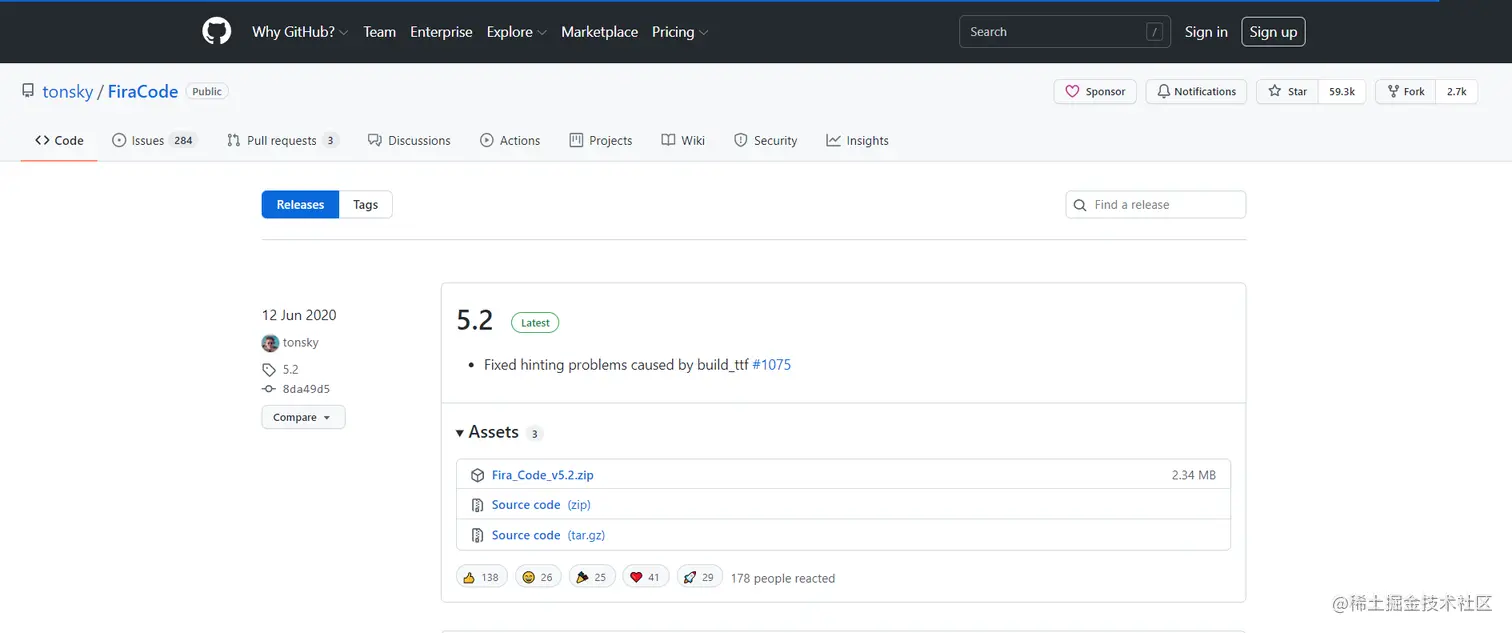Click the Latest label badge
The height and width of the screenshot is (633, 1512).
click(x=535, y=322)
